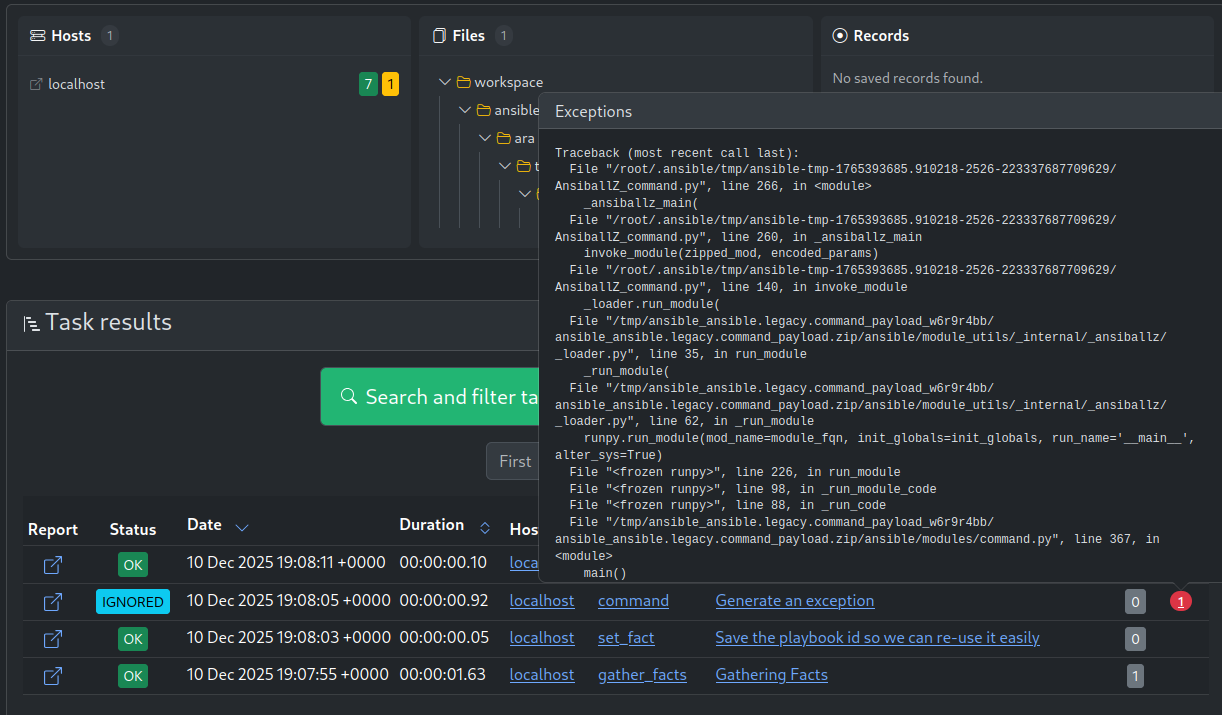
Task: Click the 1 badge in Gathering Facts row
Action: coord(1135,676)
